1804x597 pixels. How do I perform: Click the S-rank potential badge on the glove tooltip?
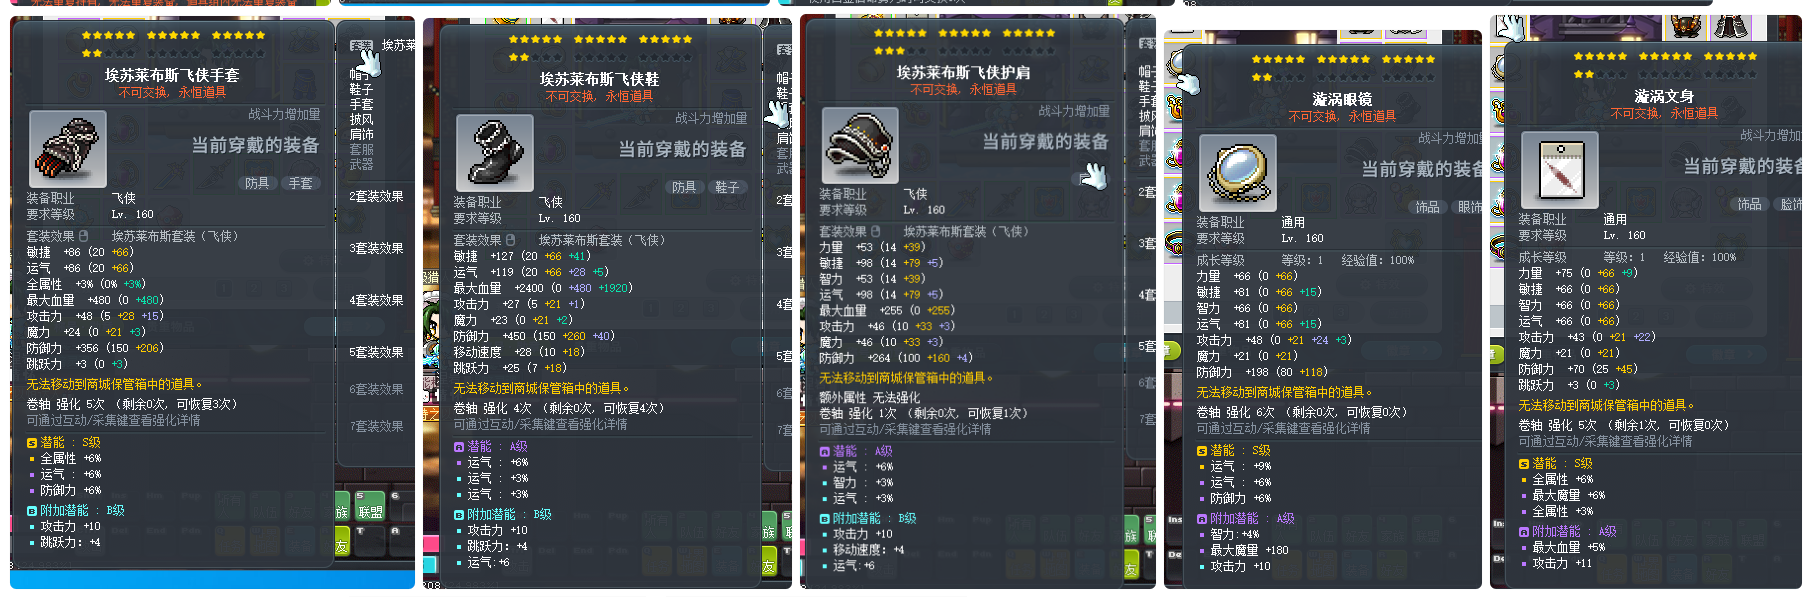(32, 442)
